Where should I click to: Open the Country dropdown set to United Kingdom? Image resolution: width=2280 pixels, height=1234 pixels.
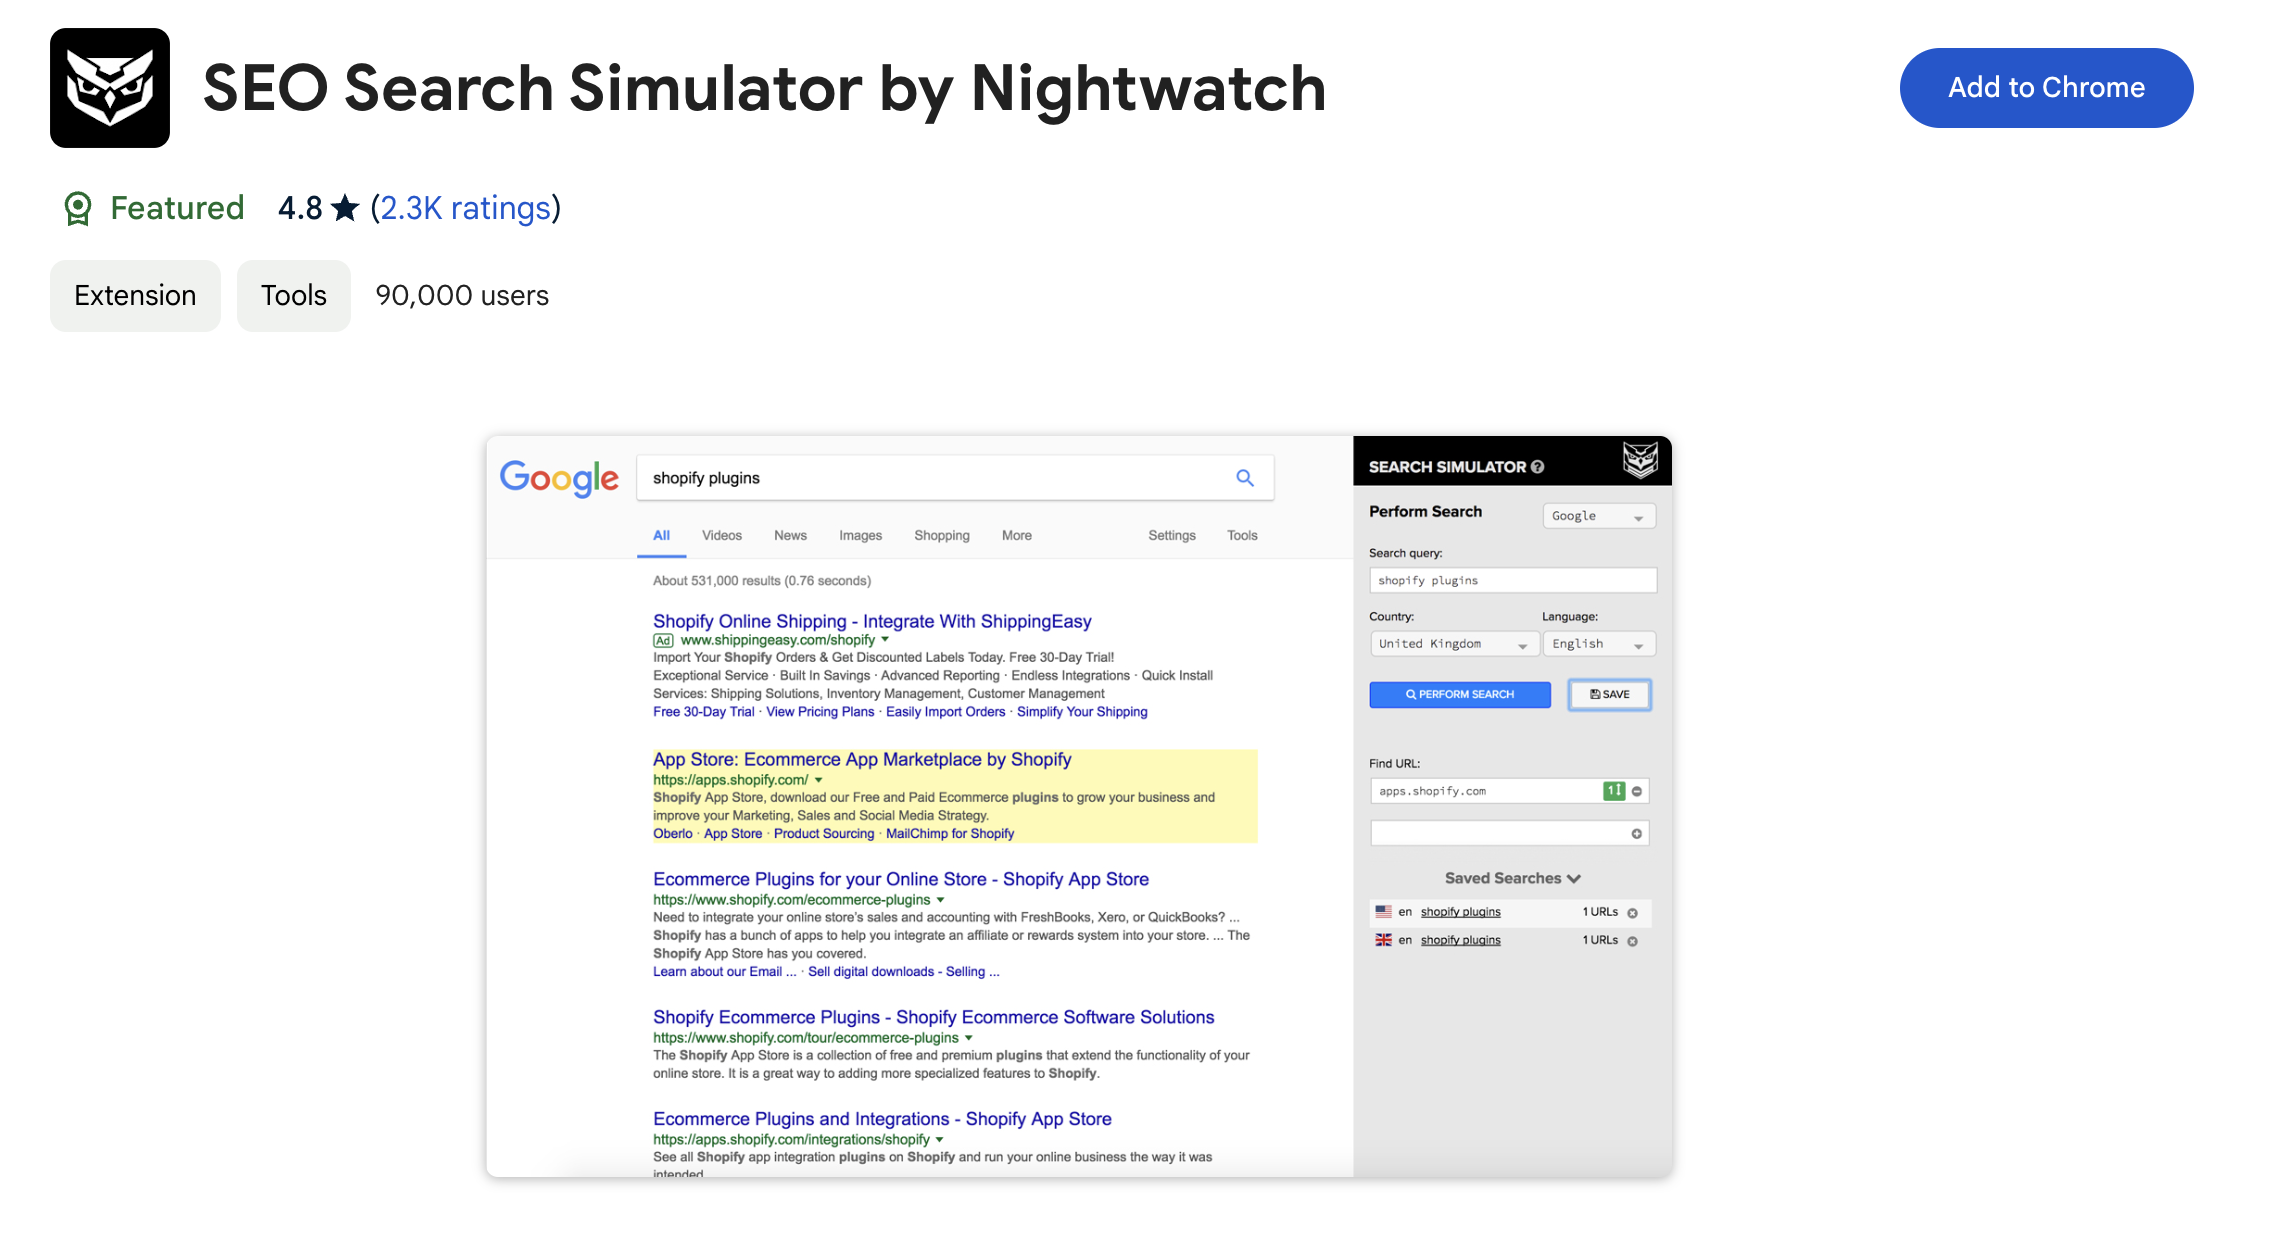pyautogui.click(x=1454, y=644)
